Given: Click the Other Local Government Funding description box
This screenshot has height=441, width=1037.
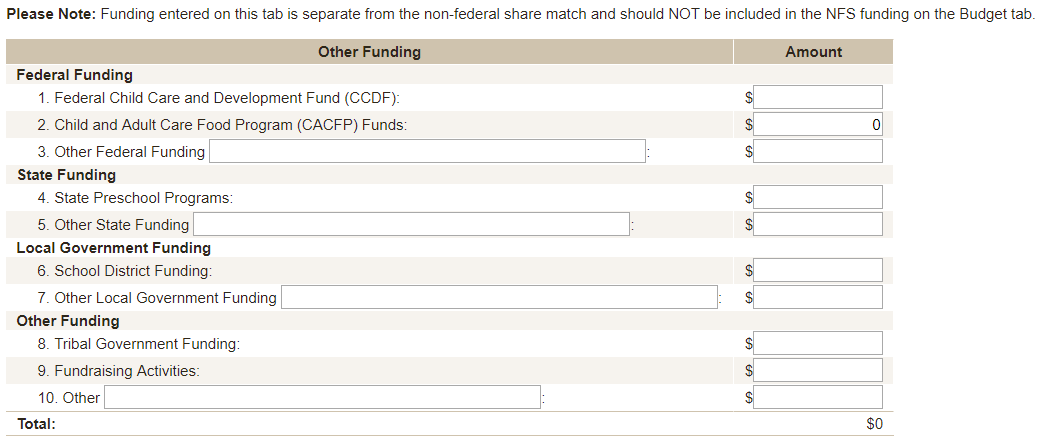Looking at the screenshot, I should [499, 297].
